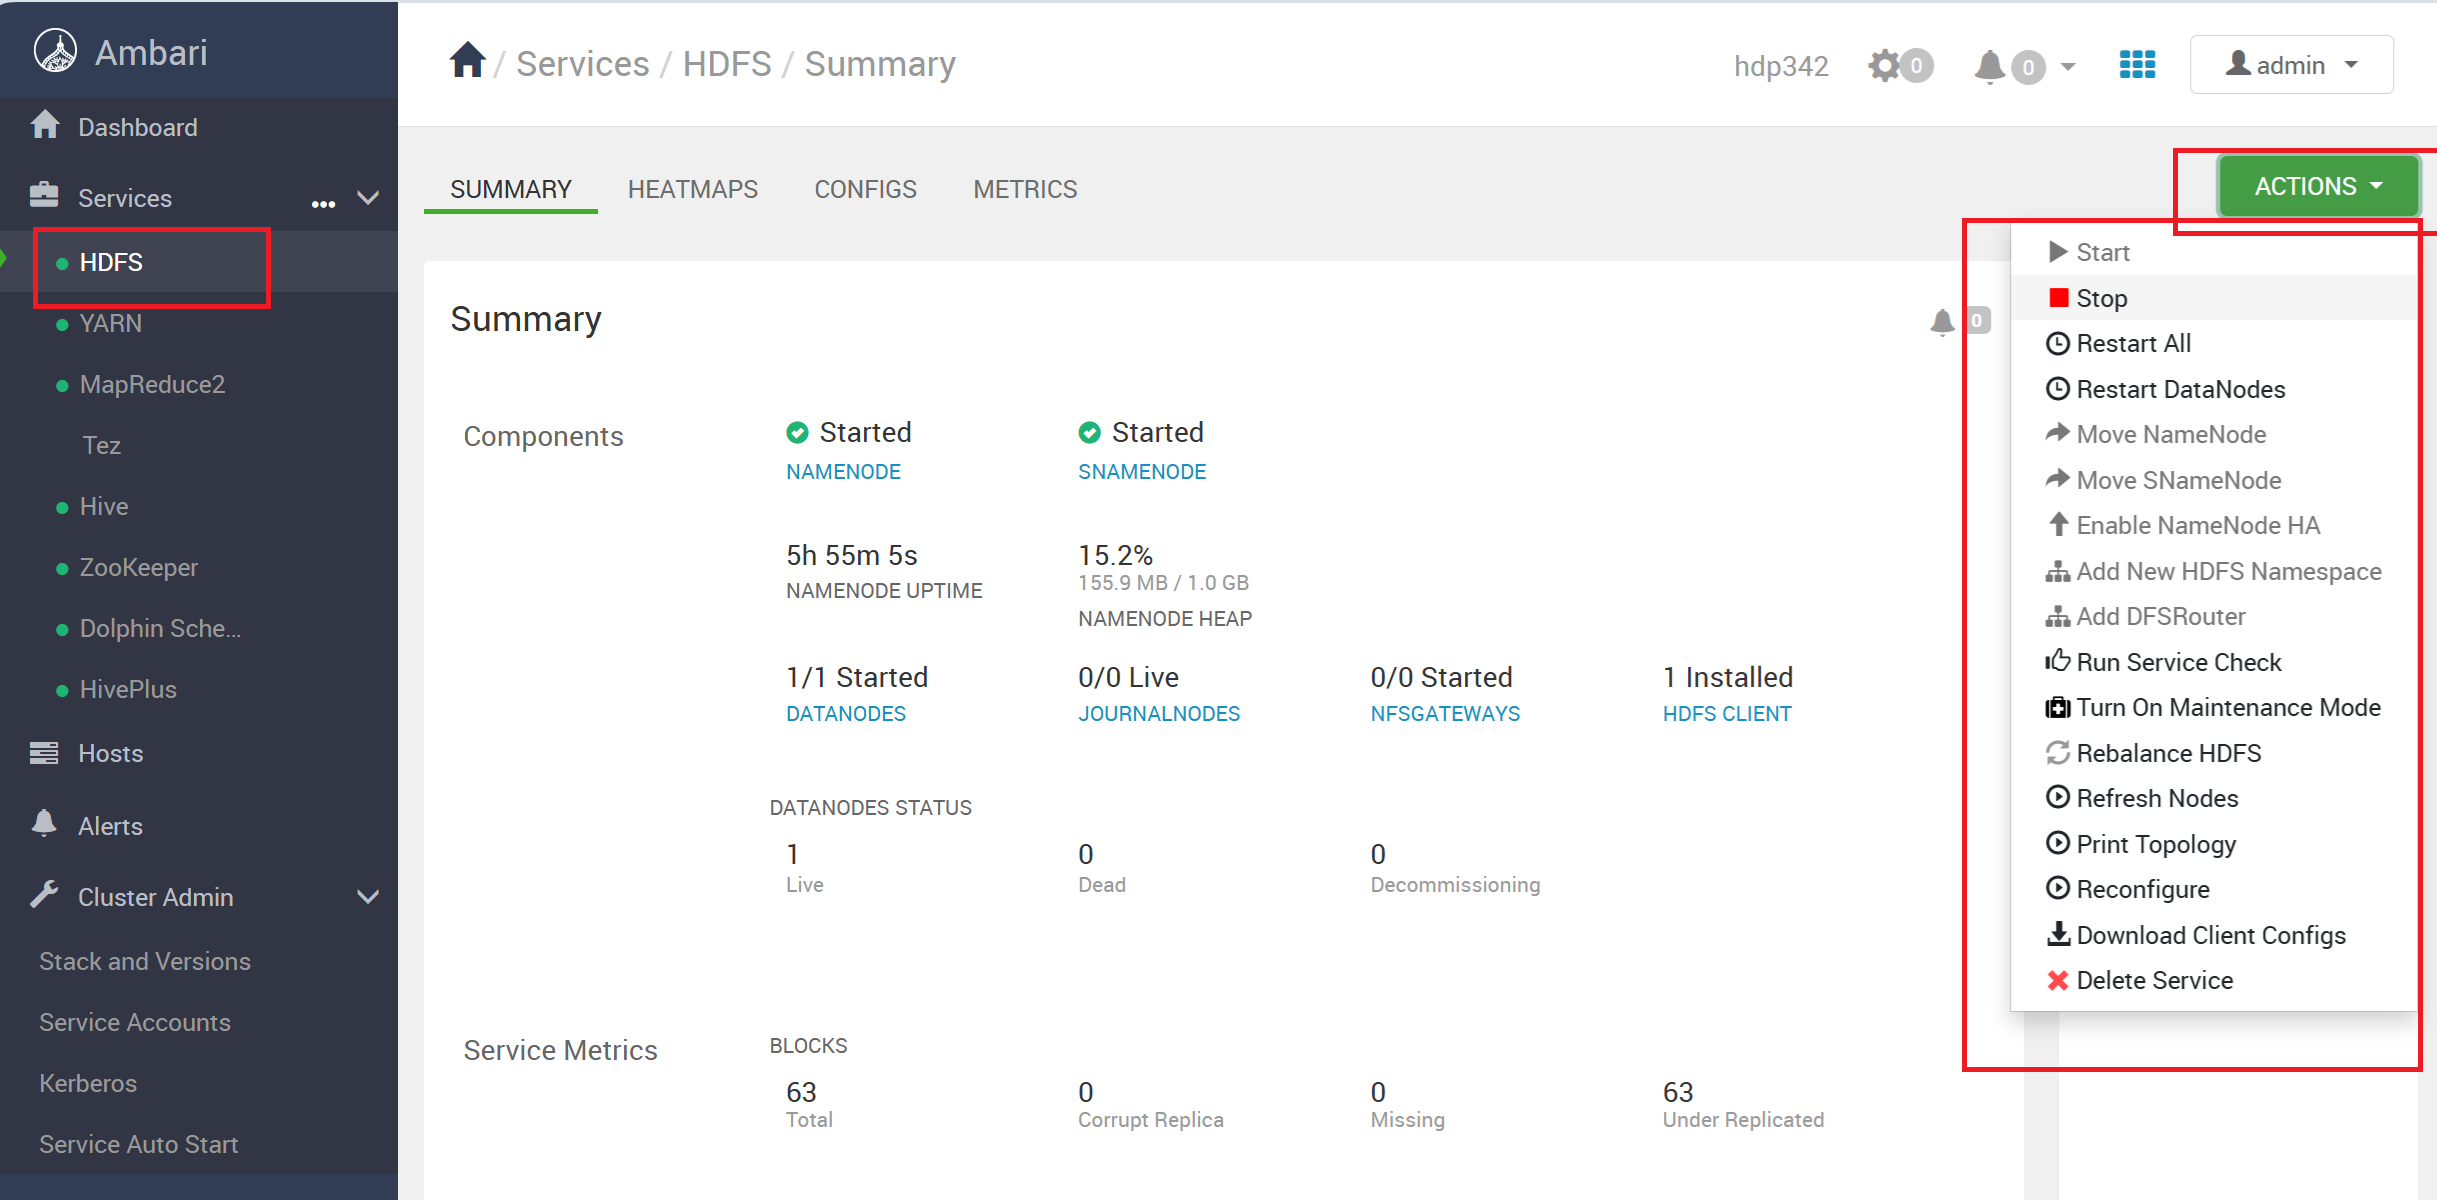
Task: Choose Download Client Configs menu entry
Action: tap(2214, 935)
